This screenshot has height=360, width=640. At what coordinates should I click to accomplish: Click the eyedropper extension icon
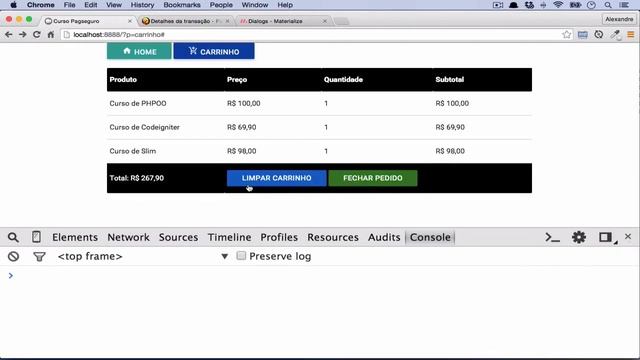pyautogui.click(x=616, y=35)
